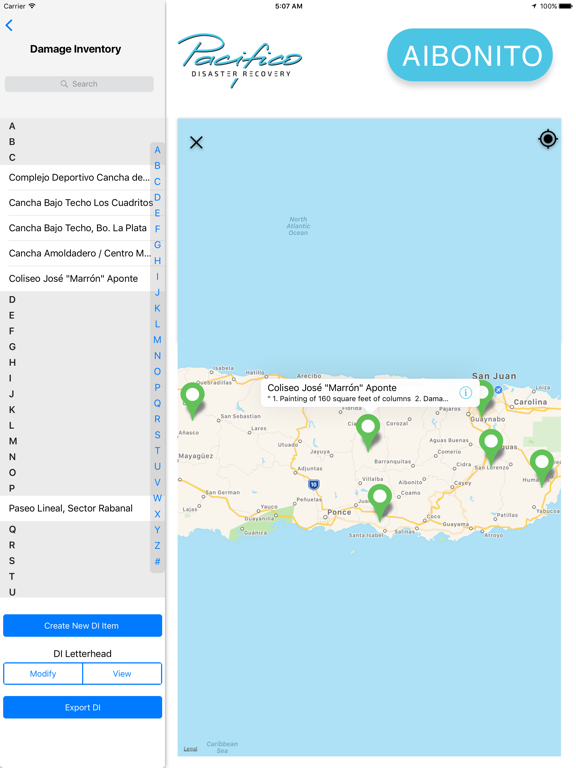Jump to index letter H
Screen dimensions: 576x768
click(x=157, y=261)
